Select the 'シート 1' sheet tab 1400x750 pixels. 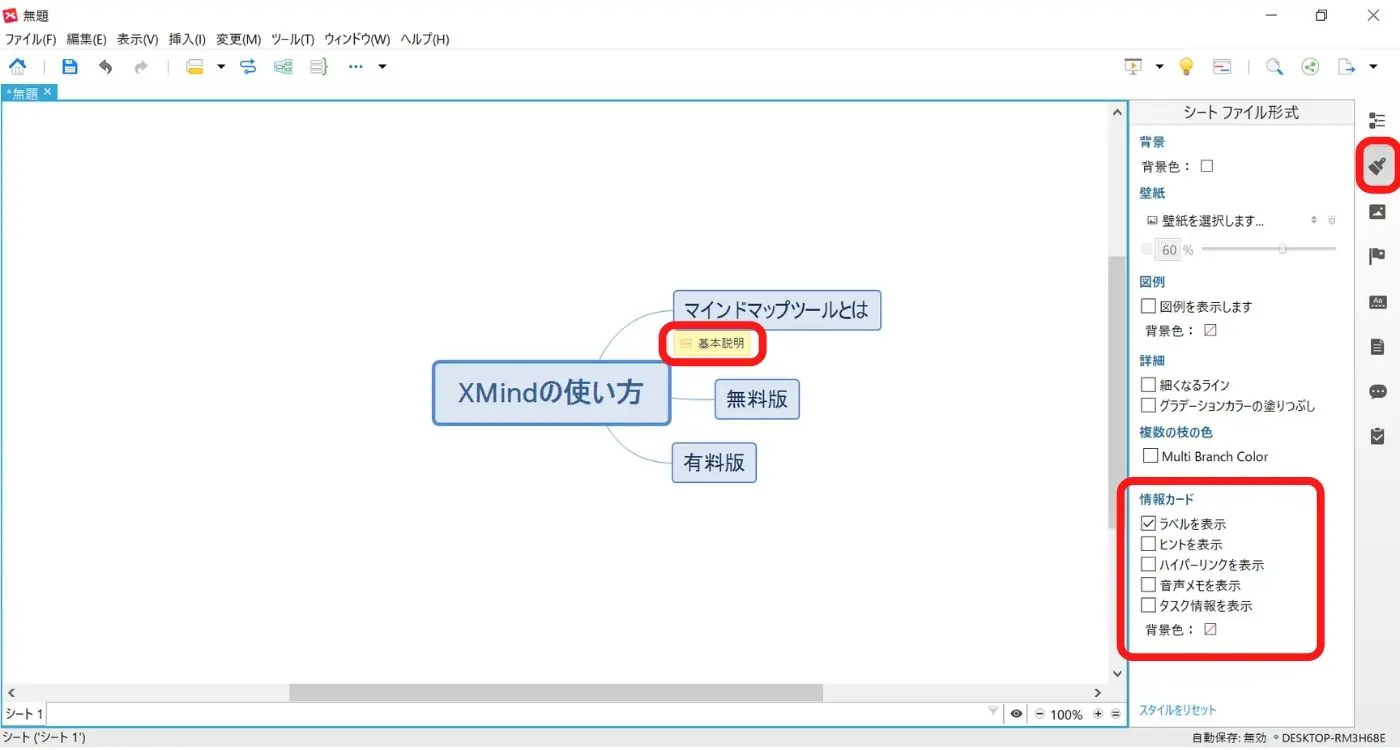(x=24, y=714)
